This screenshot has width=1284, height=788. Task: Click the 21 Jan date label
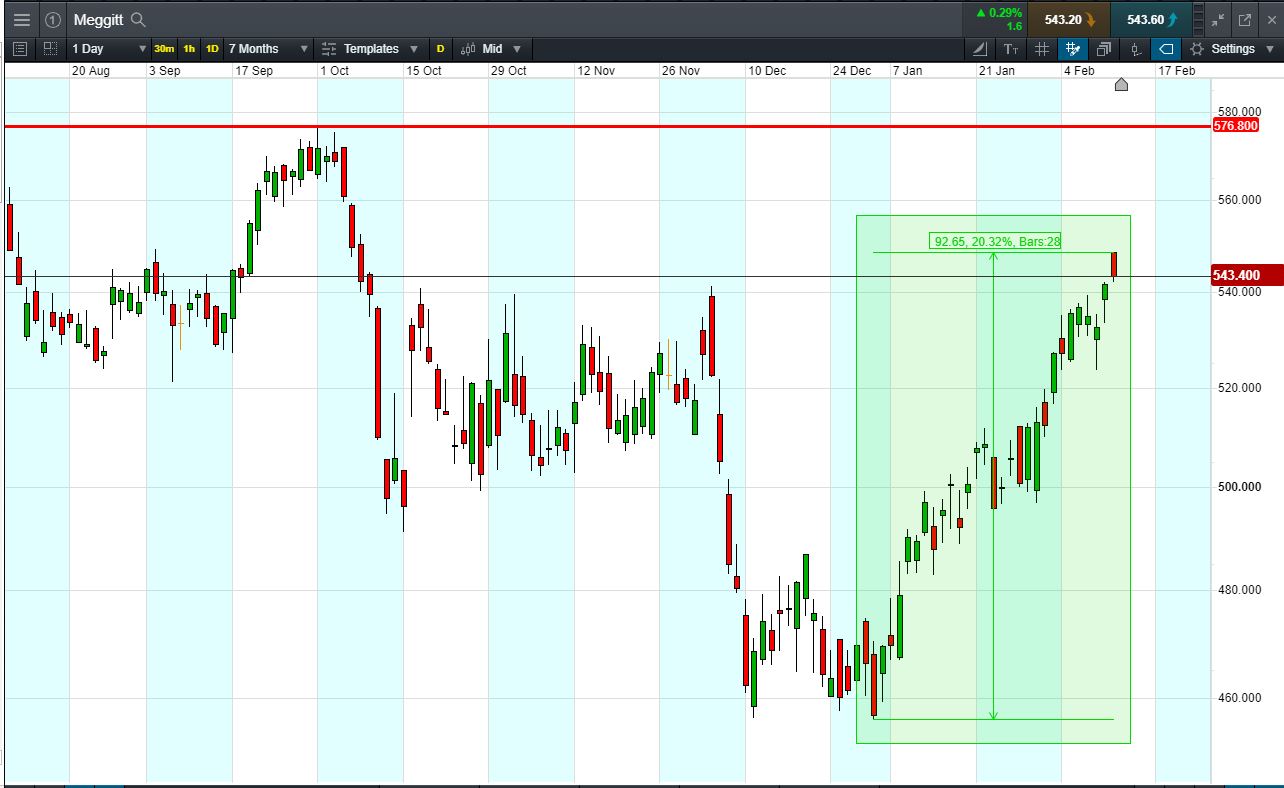[997, 71]
